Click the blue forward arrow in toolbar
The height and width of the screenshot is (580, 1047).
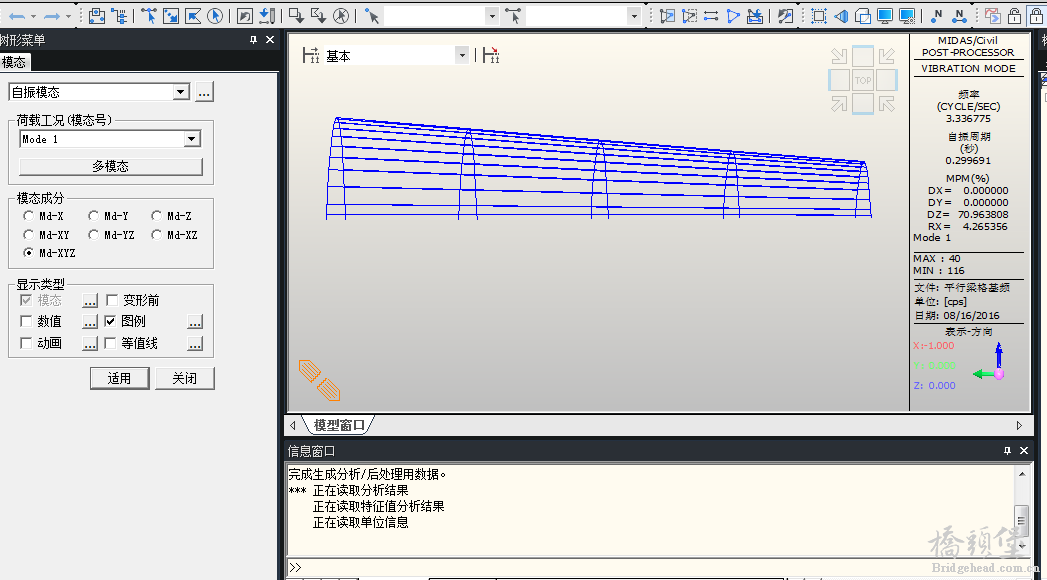tap(51, 16)
